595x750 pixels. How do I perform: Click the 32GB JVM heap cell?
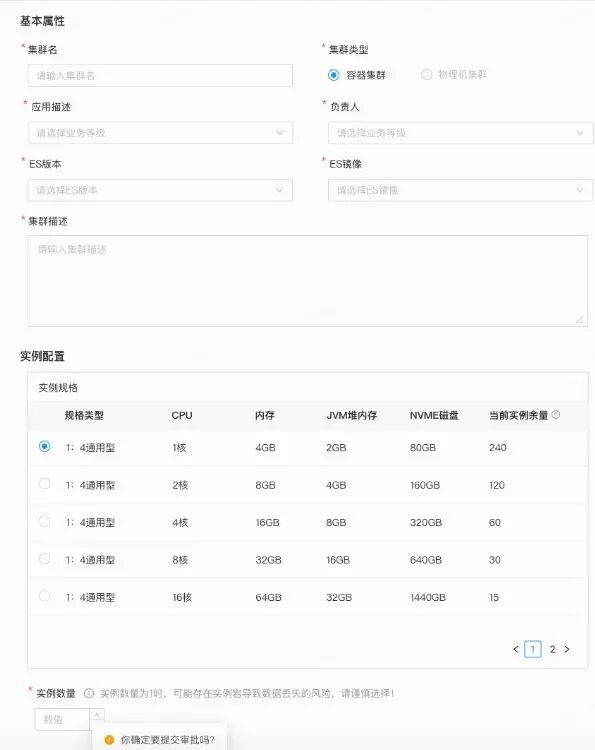click(x=339, y=597)
